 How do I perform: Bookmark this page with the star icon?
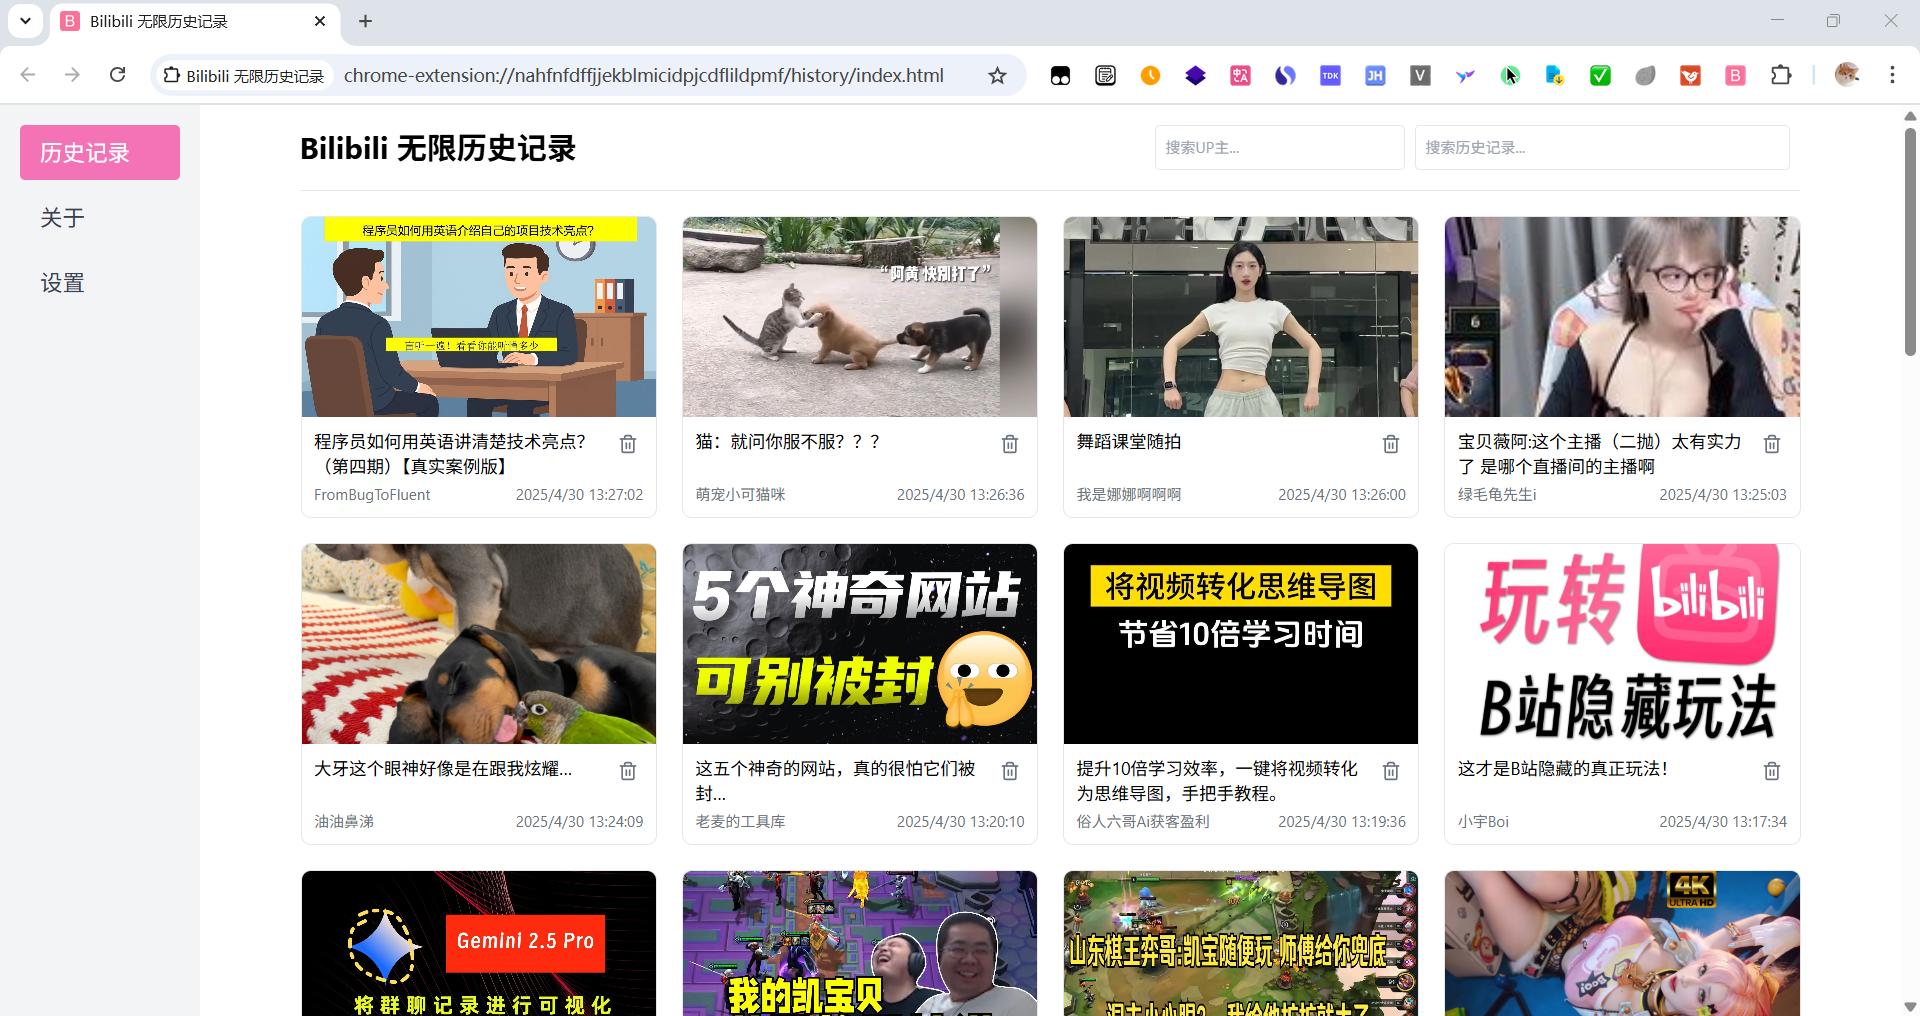[997, 75]
